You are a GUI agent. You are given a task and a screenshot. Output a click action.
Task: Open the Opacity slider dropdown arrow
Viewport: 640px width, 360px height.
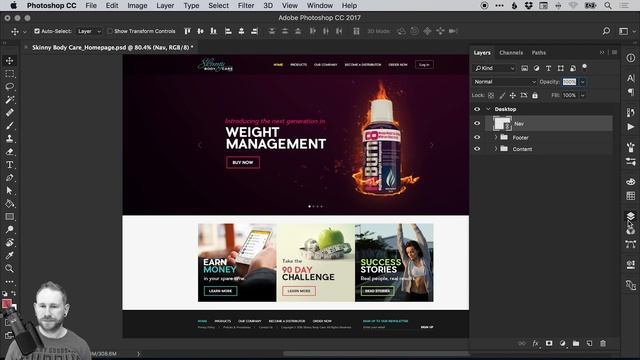[x=583, y=82]
